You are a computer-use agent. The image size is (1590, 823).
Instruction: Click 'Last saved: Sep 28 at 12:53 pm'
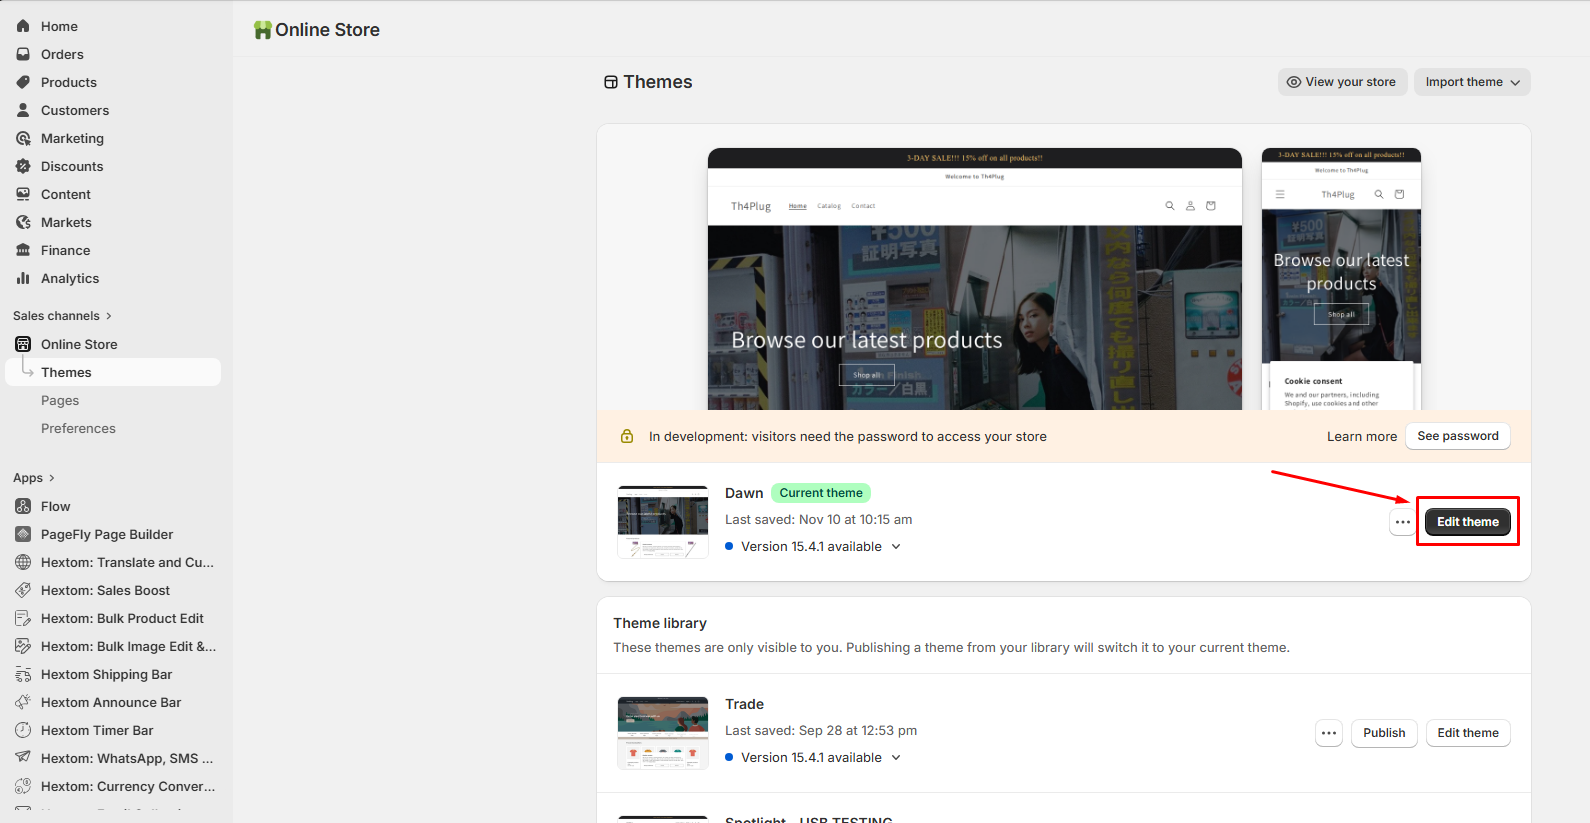821,731
